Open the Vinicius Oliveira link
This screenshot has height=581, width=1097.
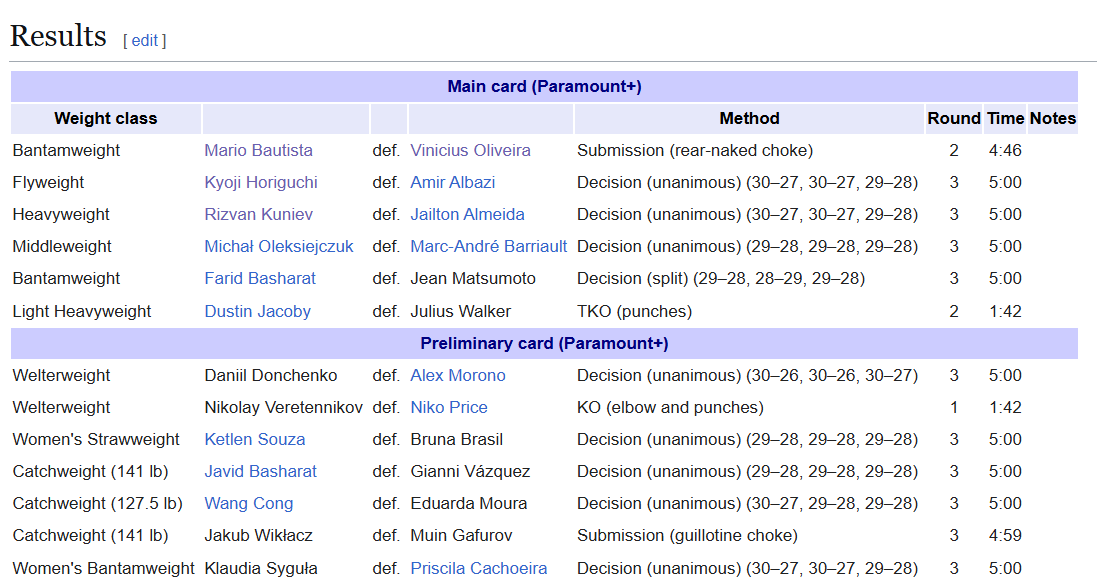pyautogui.click(x=470, y=150)
